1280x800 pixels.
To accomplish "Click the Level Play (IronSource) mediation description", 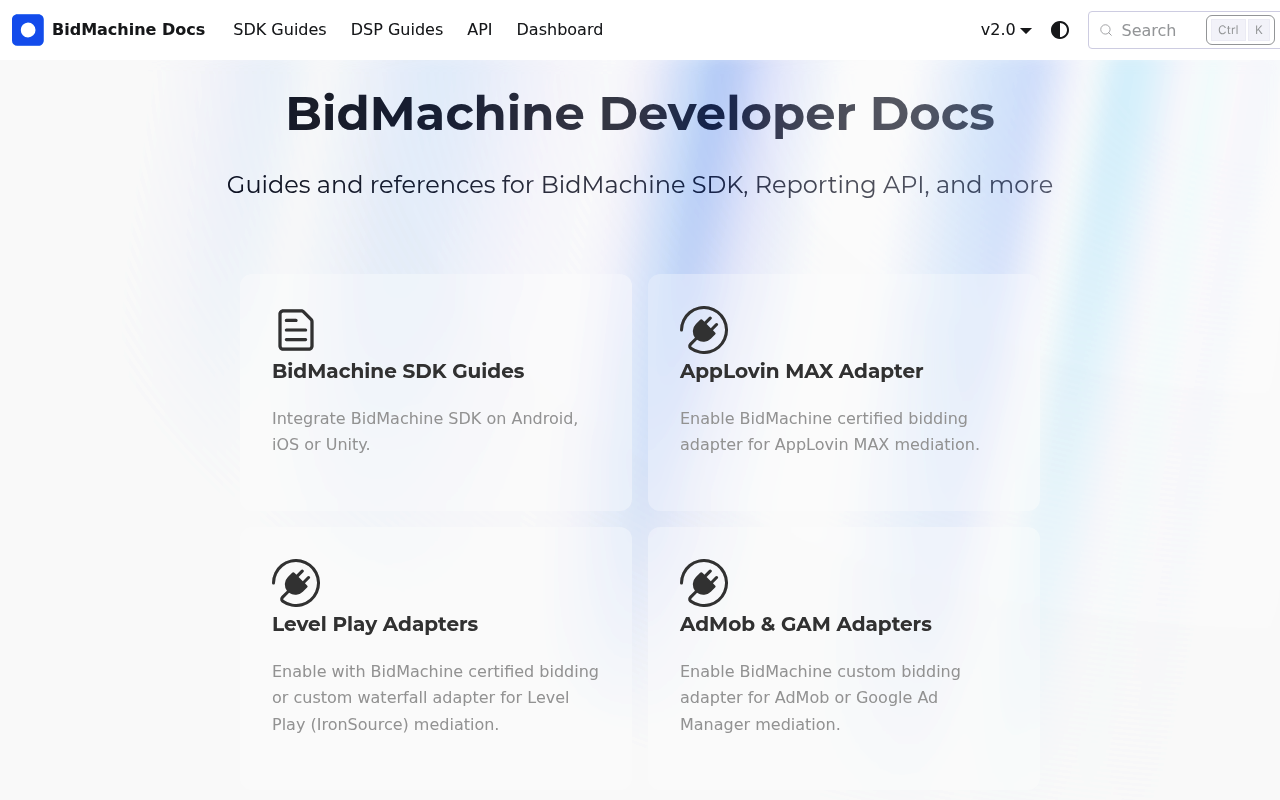I will click(x=436, y=698).
